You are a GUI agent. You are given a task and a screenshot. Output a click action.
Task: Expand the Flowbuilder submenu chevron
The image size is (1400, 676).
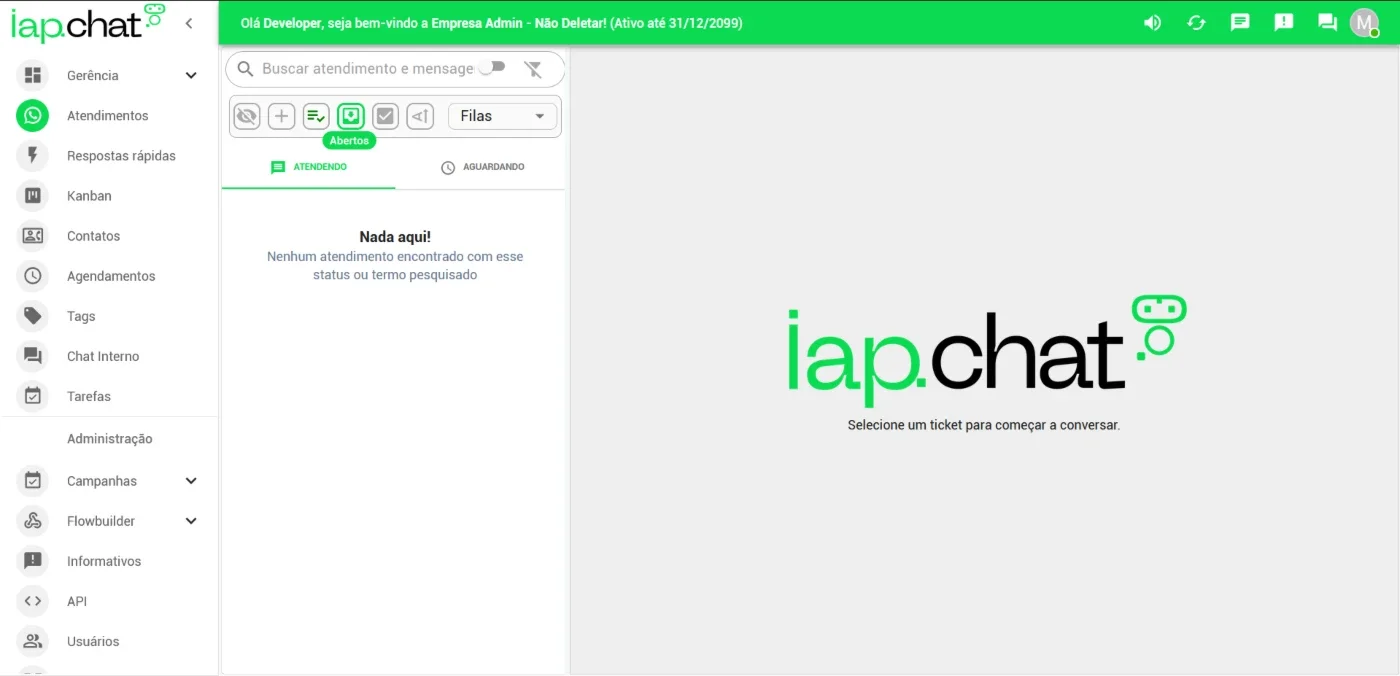[191, 520]
